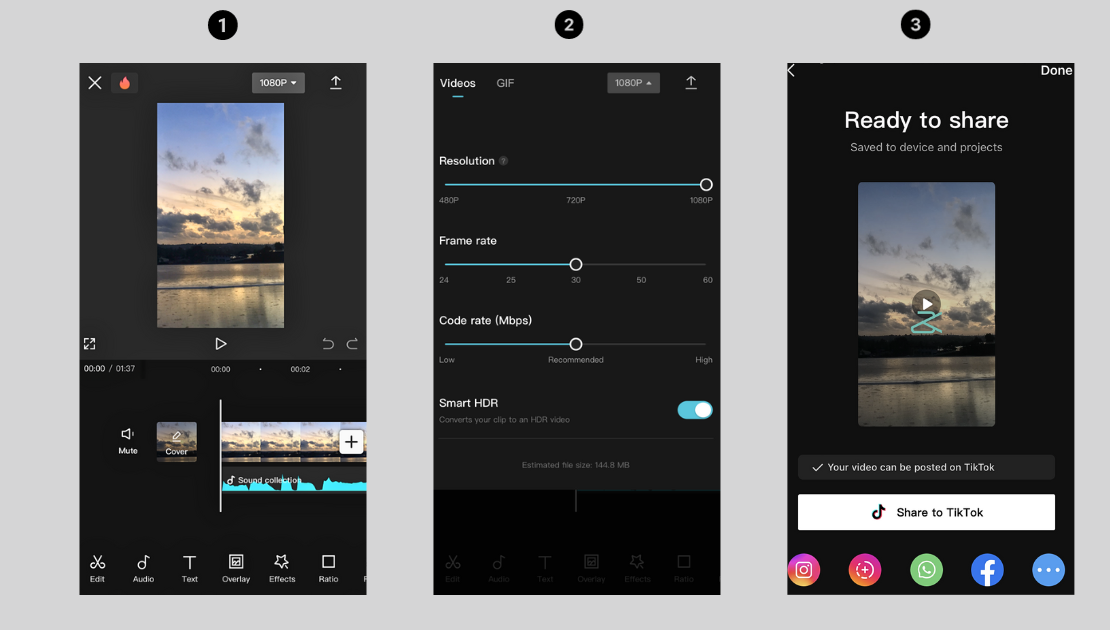This screenshot has height=630, width=1110.
Task: Click the Share to TikTok button
Action: click(x=926, y=512)
